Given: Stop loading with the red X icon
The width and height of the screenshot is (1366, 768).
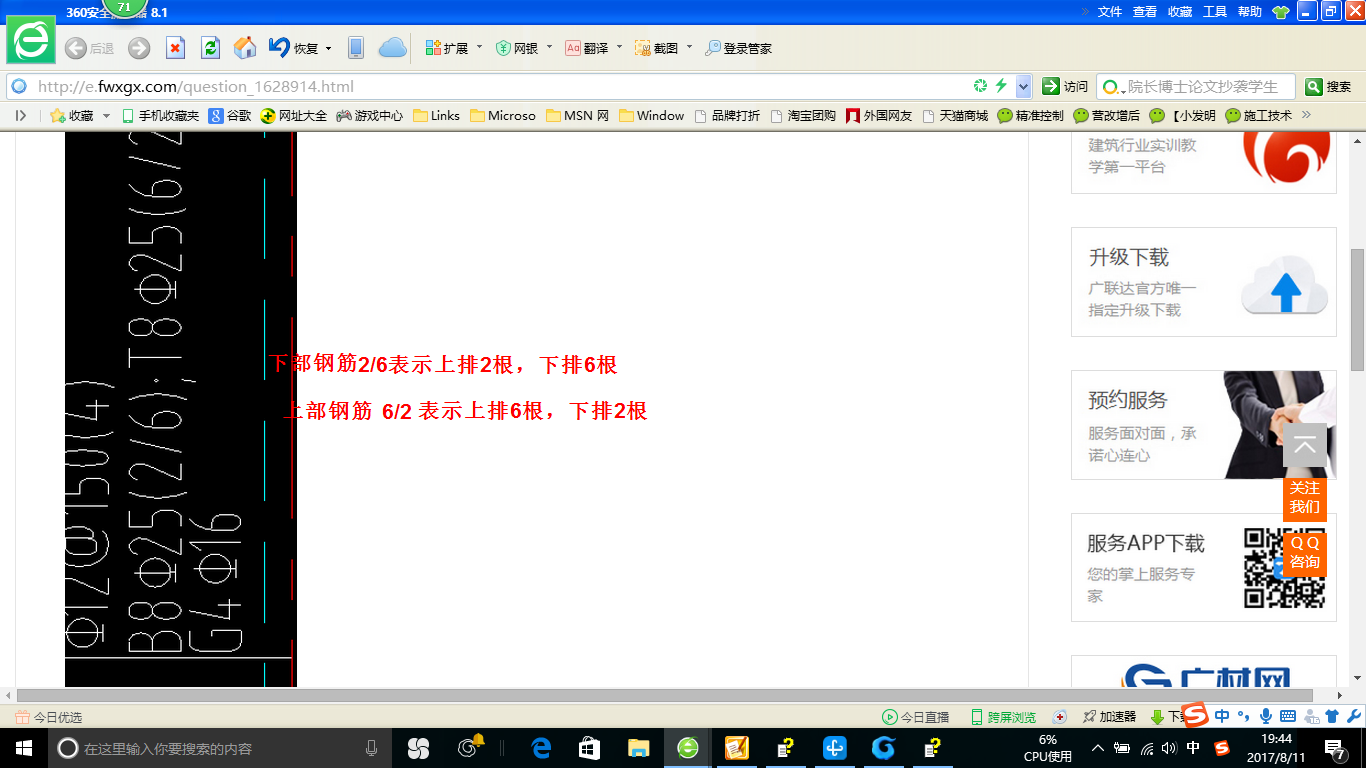Looking at the screenshot, I should point(175,48).
